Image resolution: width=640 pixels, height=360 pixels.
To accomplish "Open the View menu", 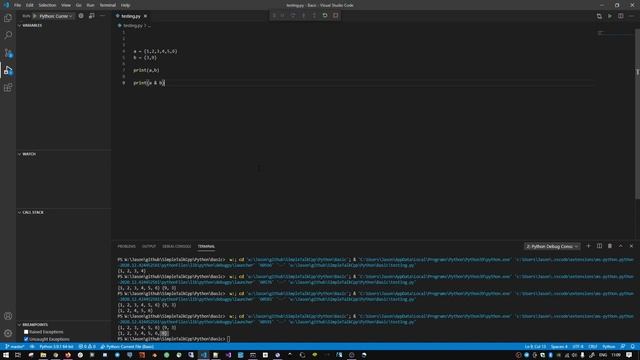I will [66, 5].
